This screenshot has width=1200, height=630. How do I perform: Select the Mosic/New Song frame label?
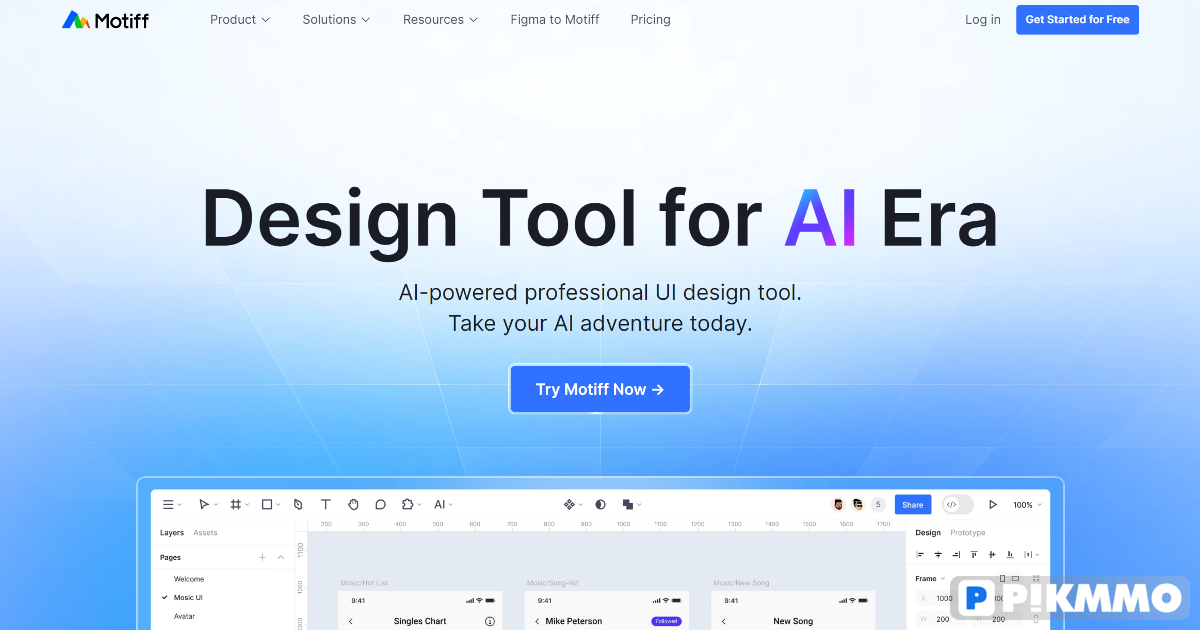pos(741,583)
